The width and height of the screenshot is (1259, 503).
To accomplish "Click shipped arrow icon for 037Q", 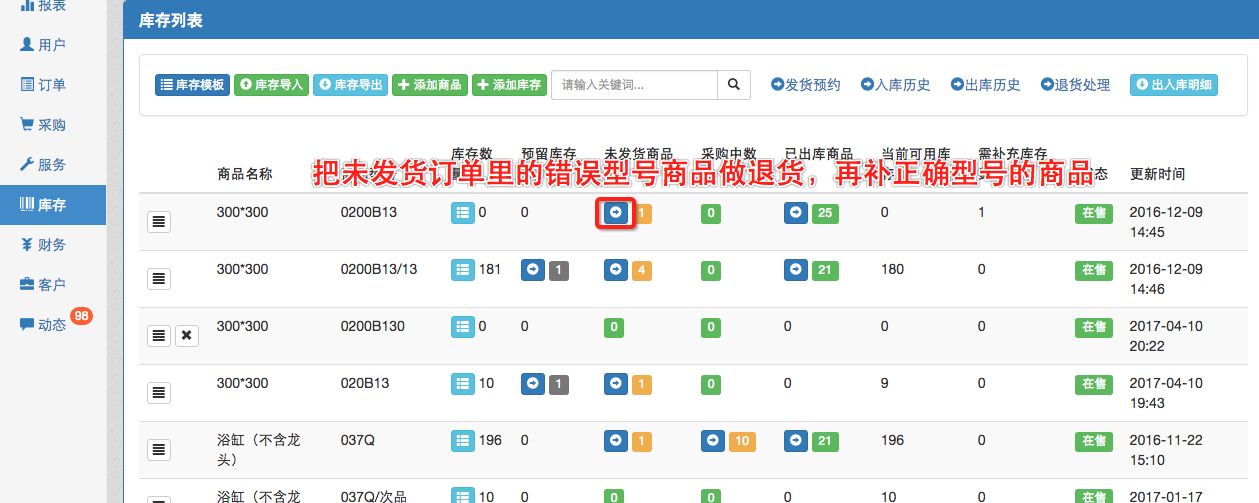I will click(796, 441).
